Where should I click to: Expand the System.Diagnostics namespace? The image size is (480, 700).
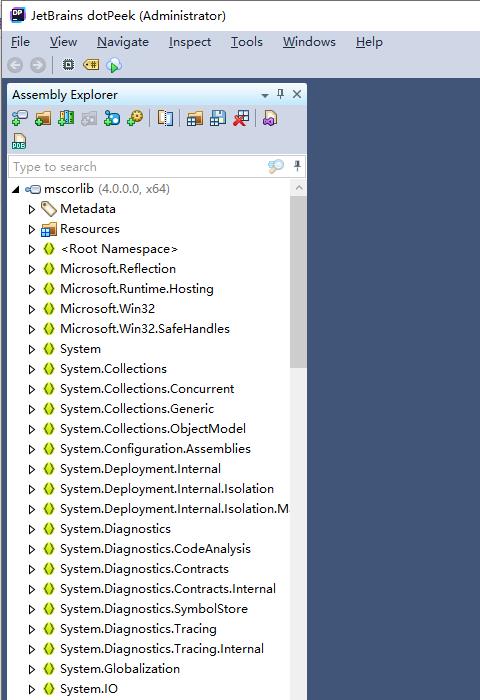pyautogui.click(x=31, y=529)
